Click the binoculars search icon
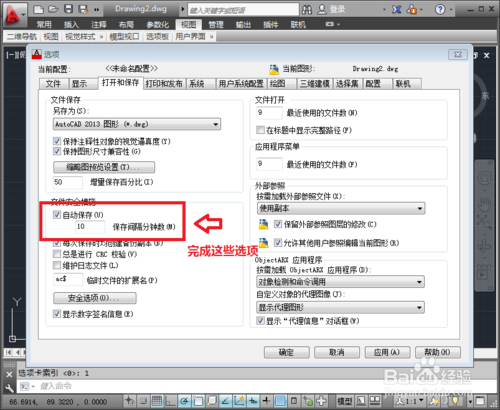 (x=307, y=10)
